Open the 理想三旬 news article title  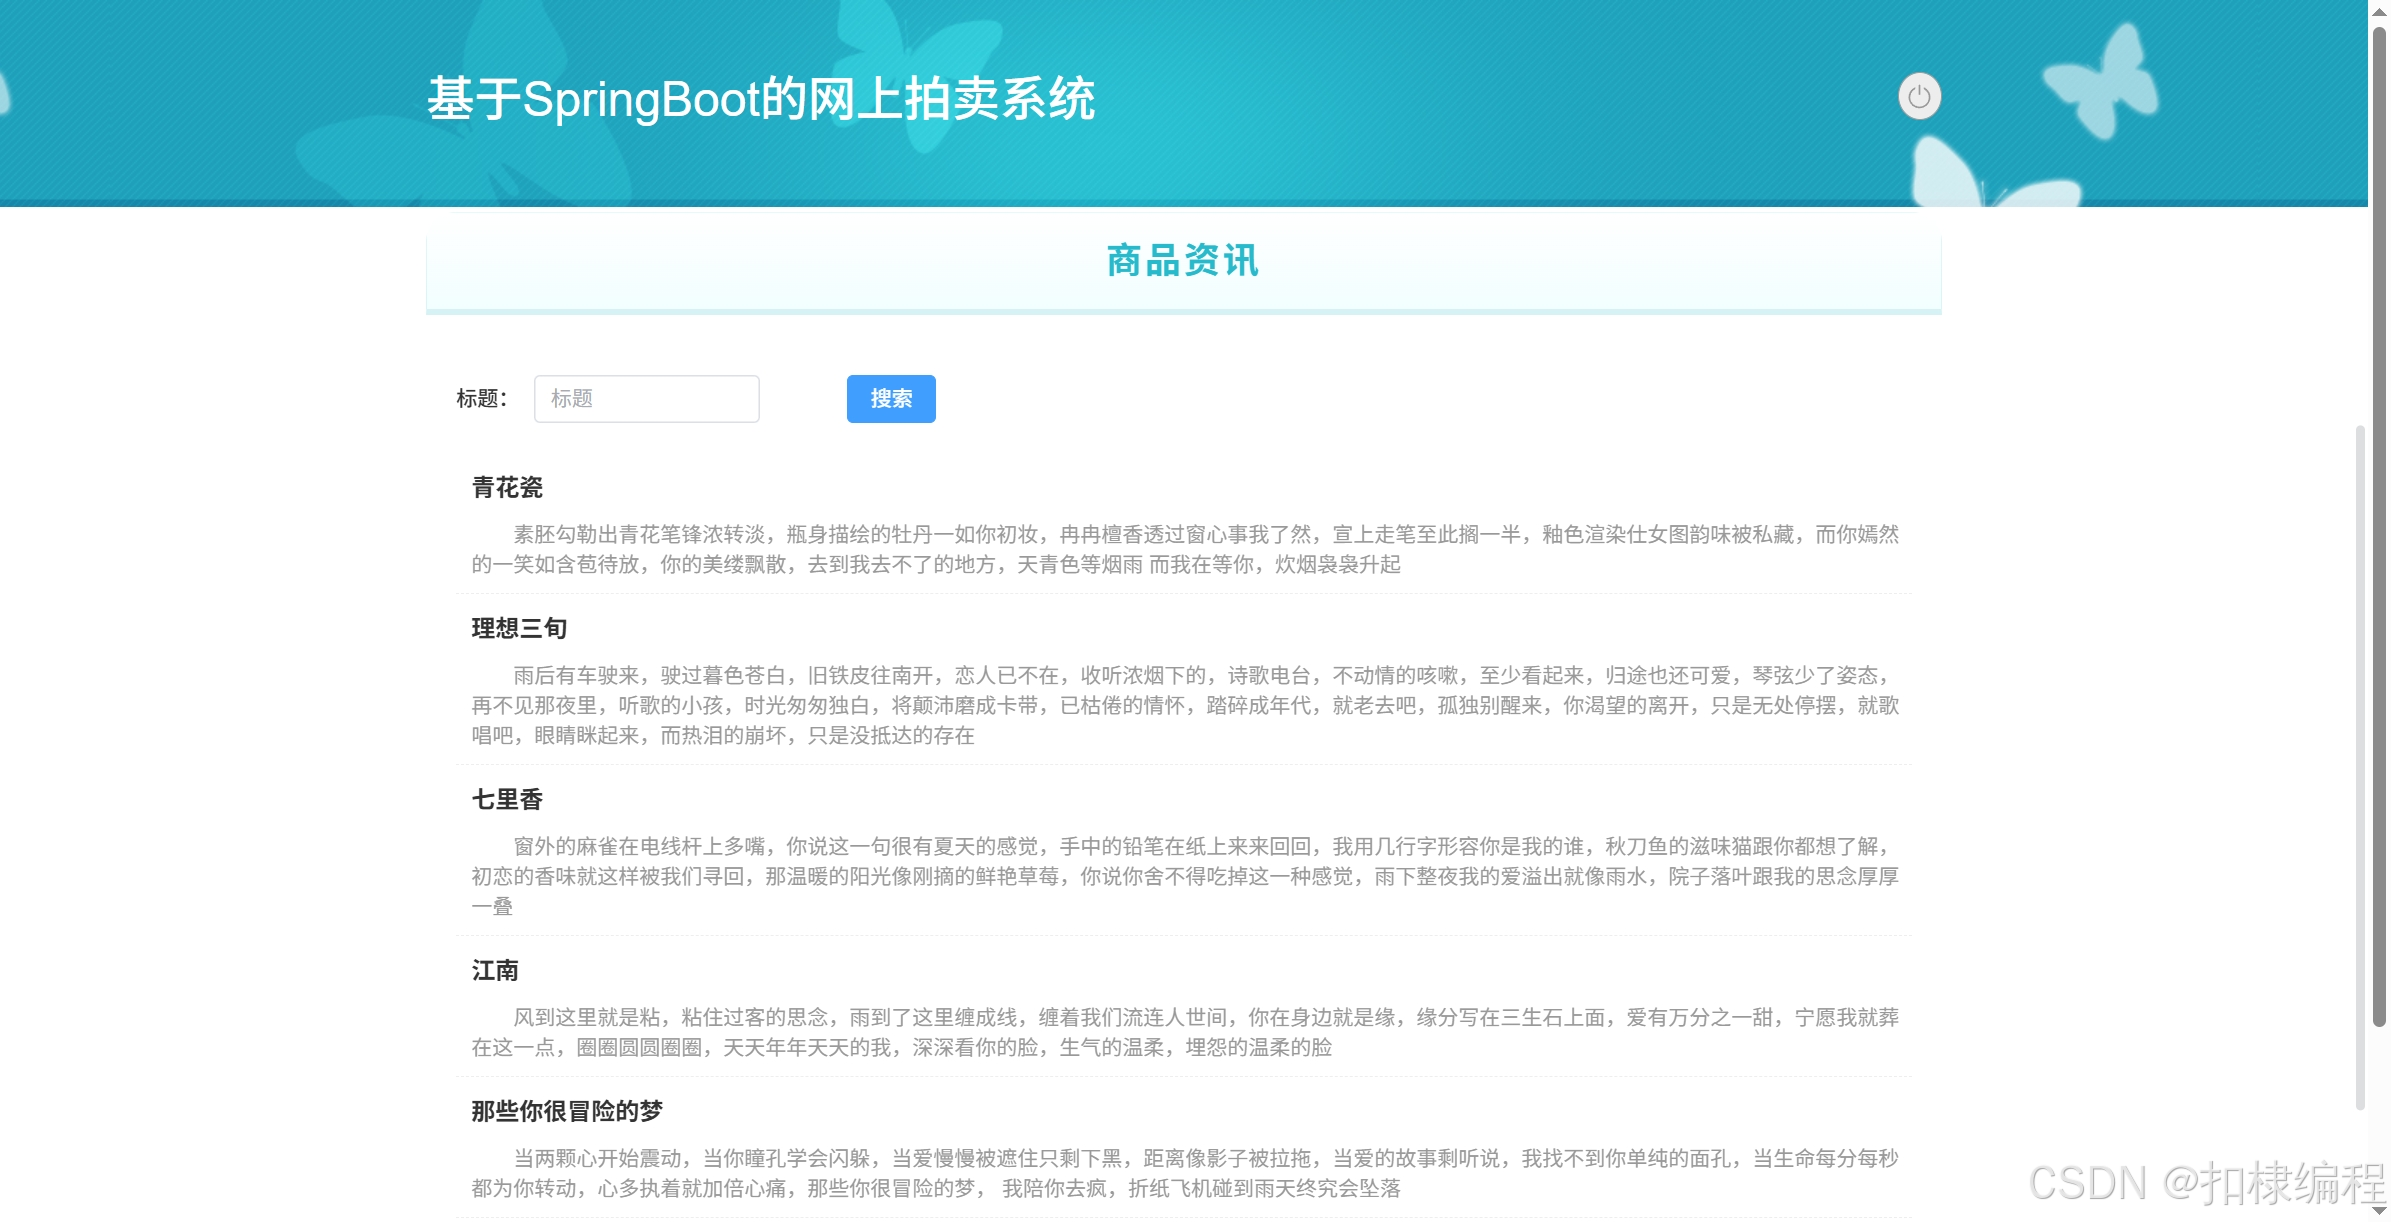pos(519,629)
